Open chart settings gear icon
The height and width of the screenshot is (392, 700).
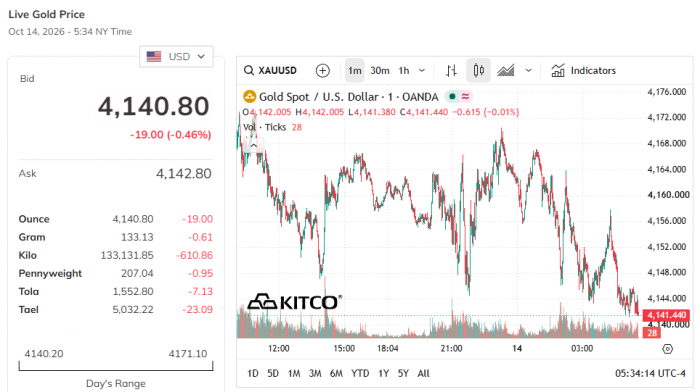click(x=667, y=349)
